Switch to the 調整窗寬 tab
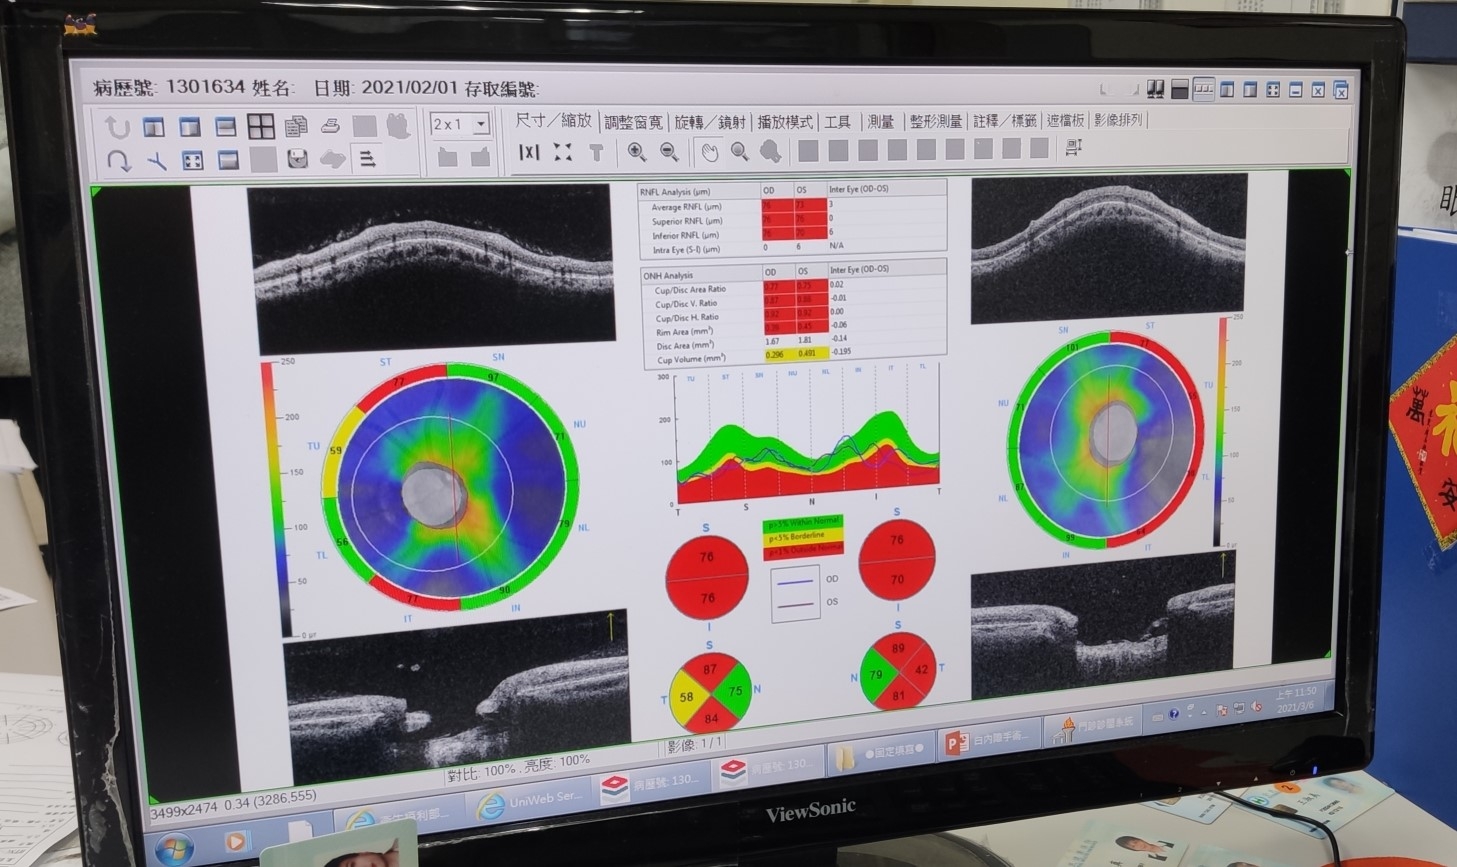Image resolution: width=1457 pixels, height=867 pixels. 633,122
